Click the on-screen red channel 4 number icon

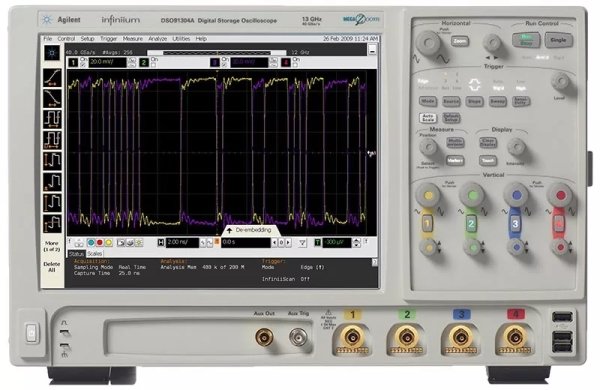click(x=286, y=62)
